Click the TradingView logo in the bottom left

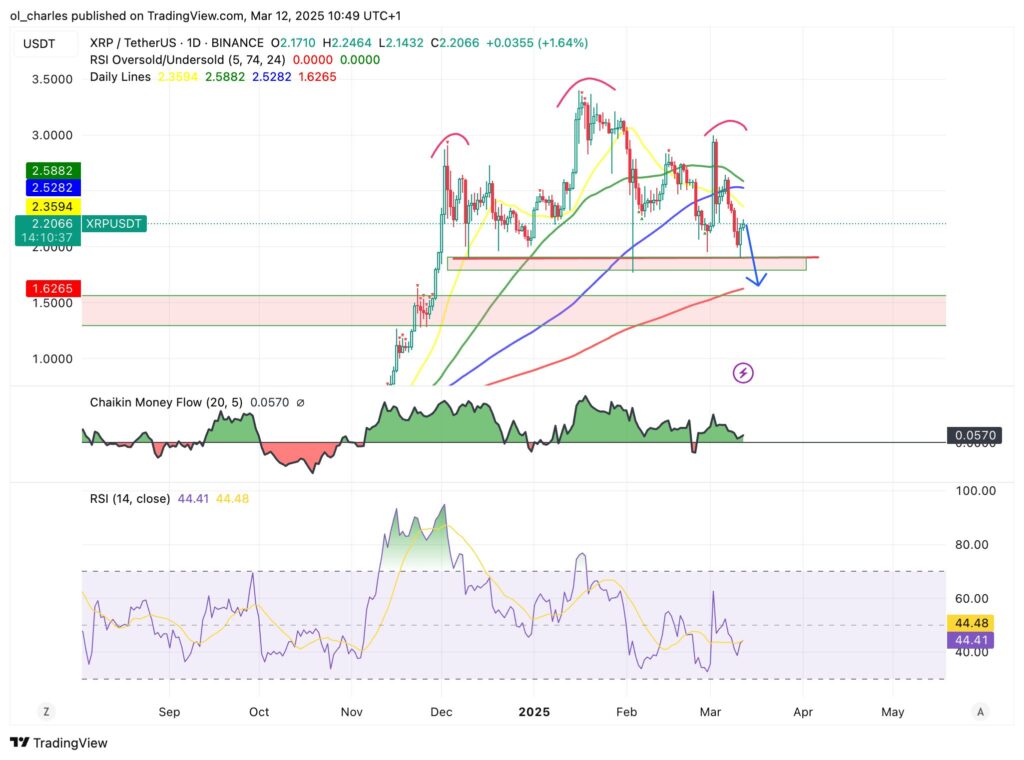pos(21,743)
